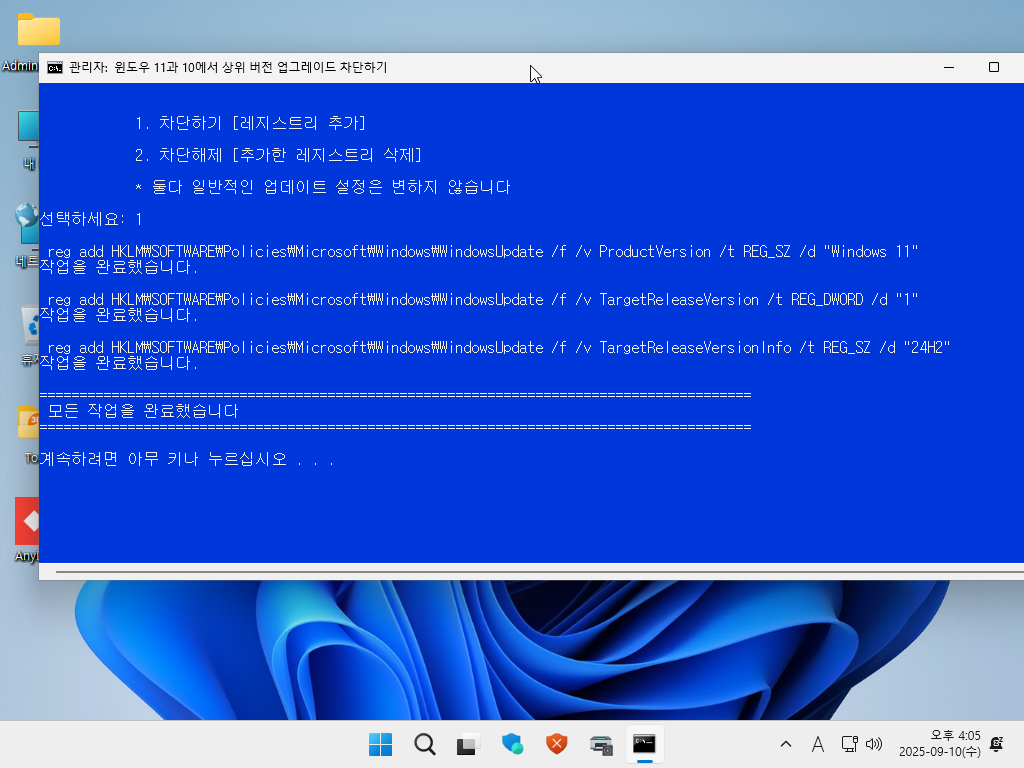Click the REG_DWORD TargetReleaseVersion line
The height and width of the screenshot is (768, 1024).
point(483,300)
